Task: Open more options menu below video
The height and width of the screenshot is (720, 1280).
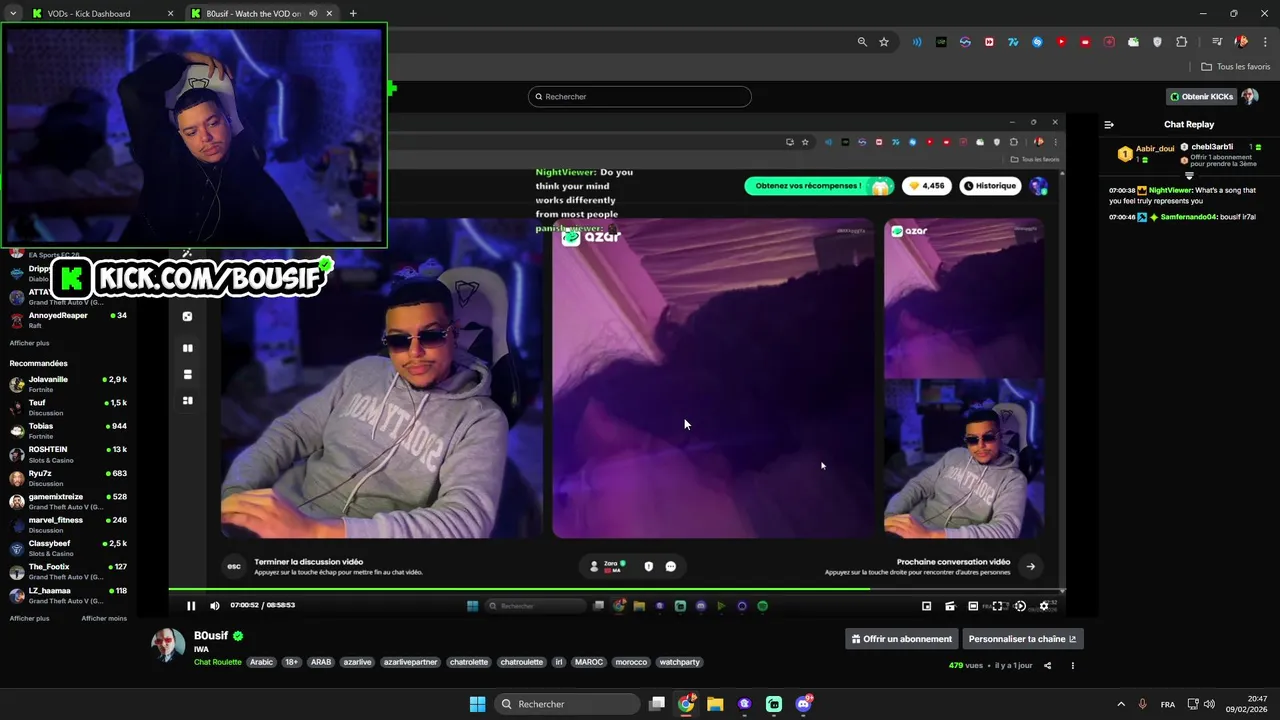Action: (x=1073, y=666)
